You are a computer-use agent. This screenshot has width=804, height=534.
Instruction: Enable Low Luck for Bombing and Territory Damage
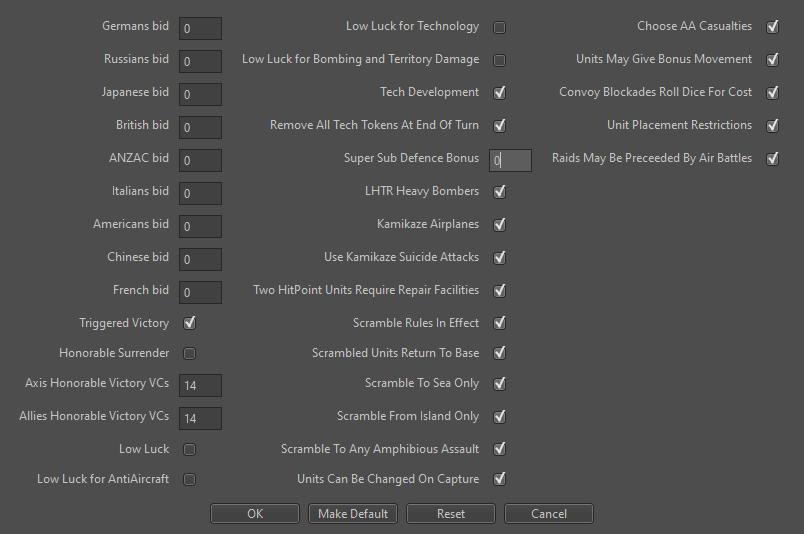tap(500, 60)
